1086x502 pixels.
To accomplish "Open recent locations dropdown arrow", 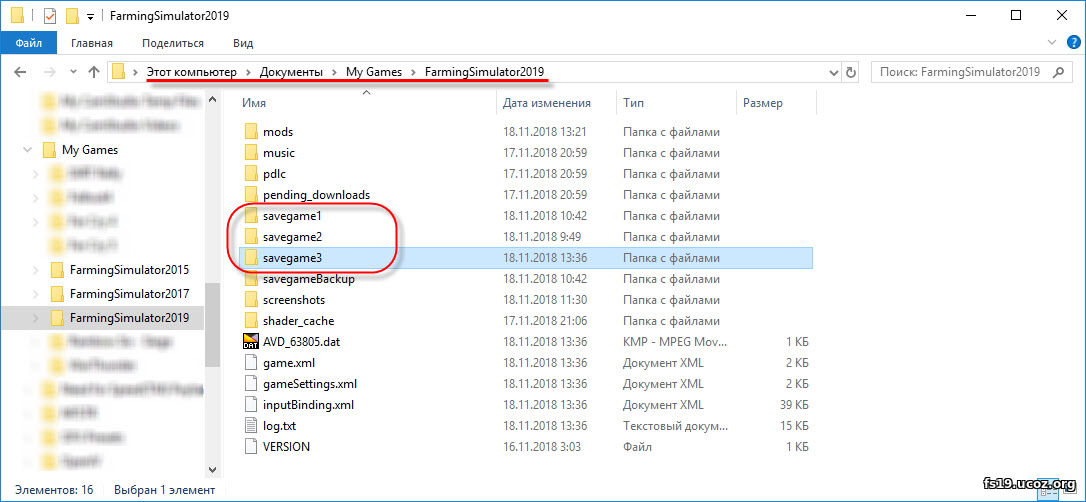I will coord(73,71).
